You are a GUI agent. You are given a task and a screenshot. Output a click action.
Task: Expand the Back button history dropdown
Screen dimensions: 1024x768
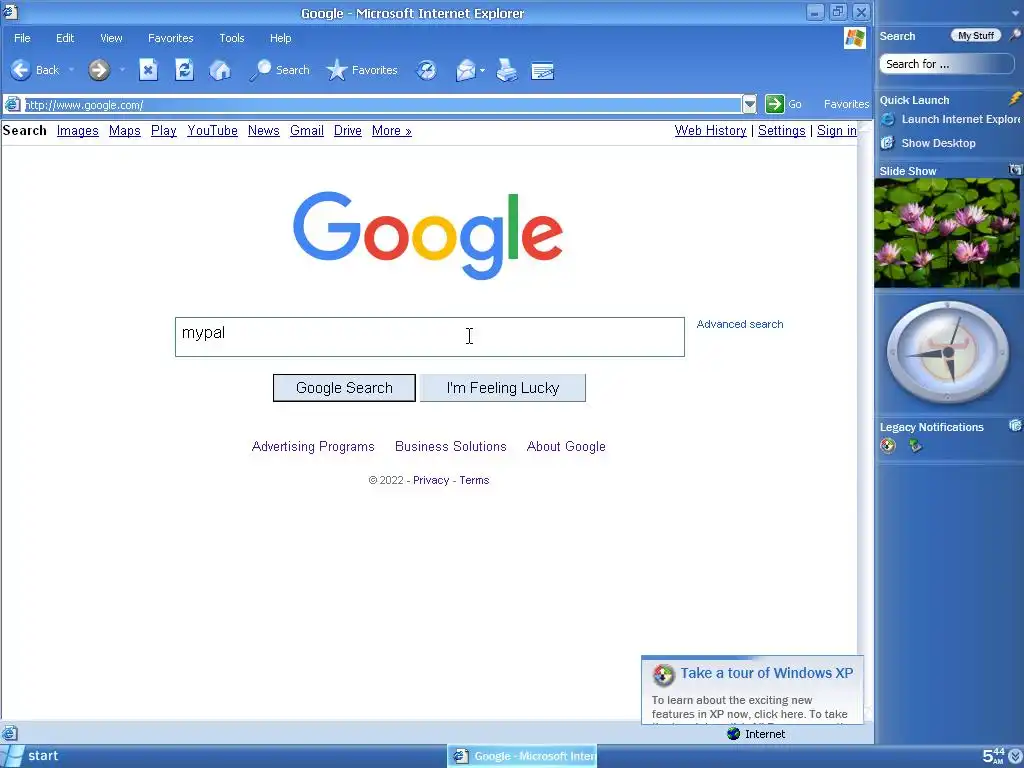point(71,70)
